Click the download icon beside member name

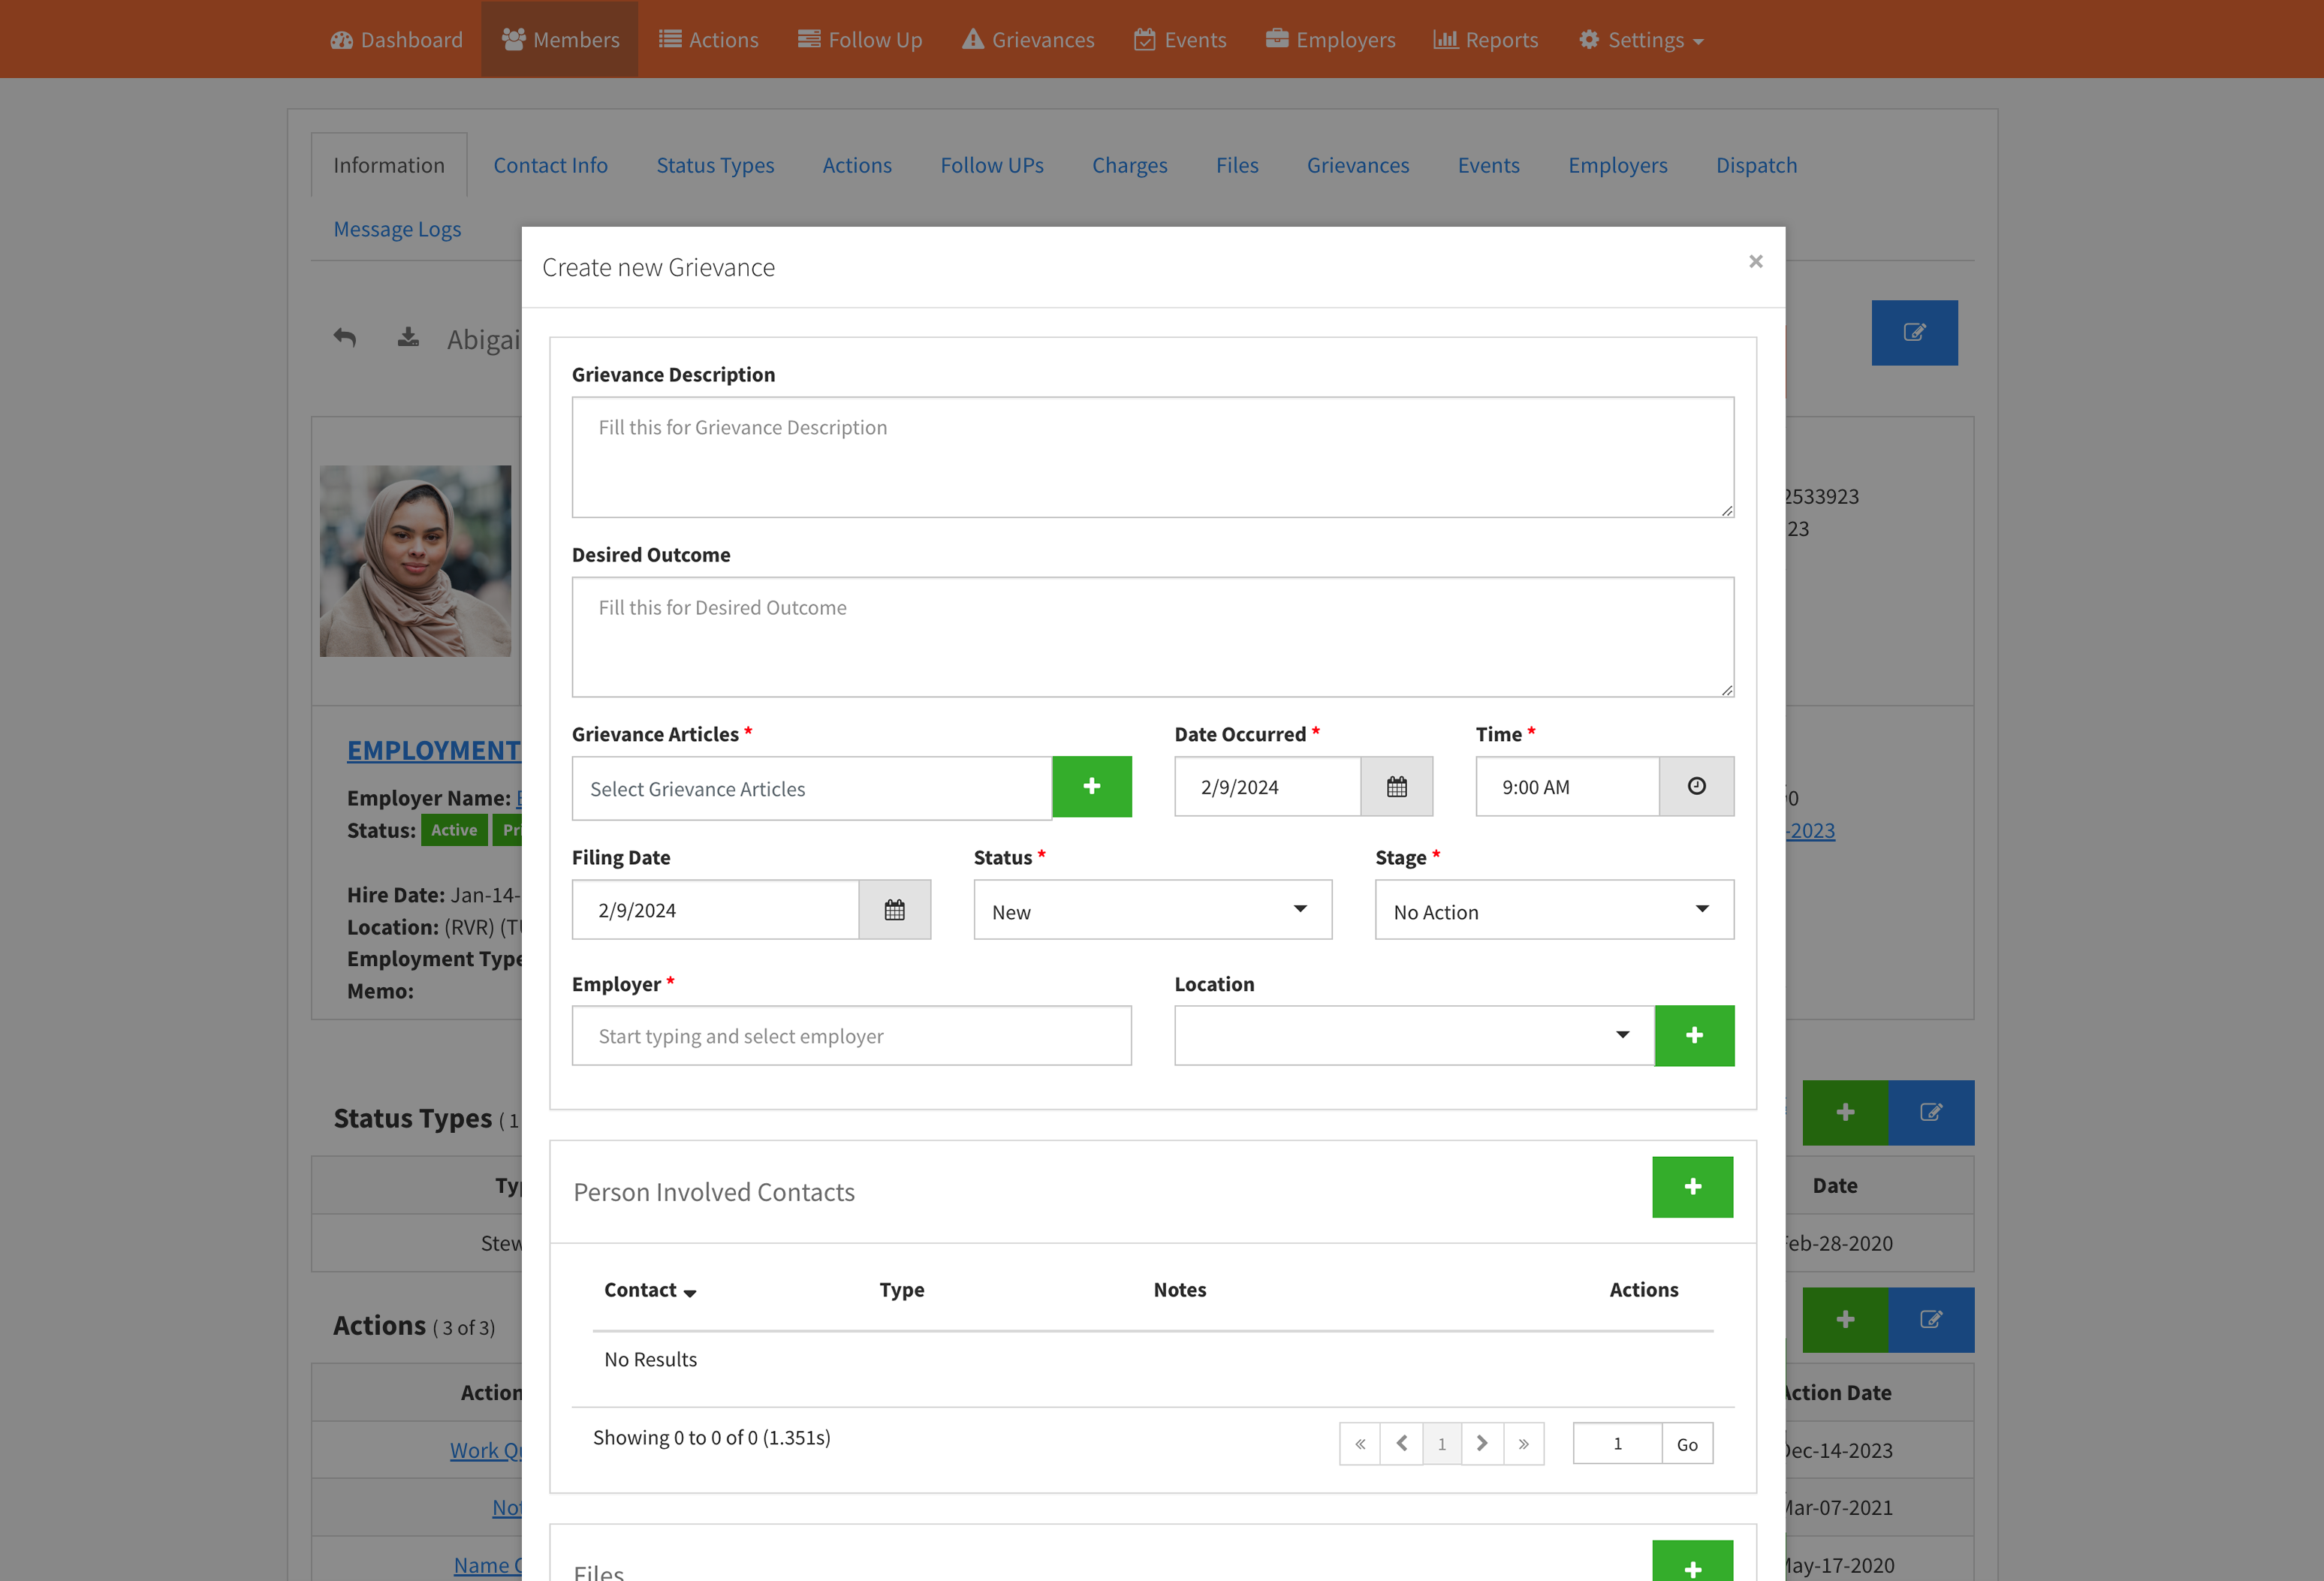(408, 337)
